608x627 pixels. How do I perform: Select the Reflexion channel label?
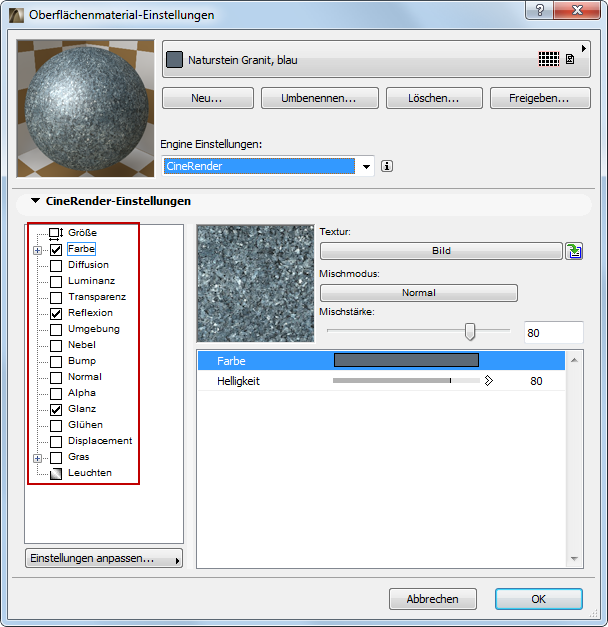[x=90, y=313]
